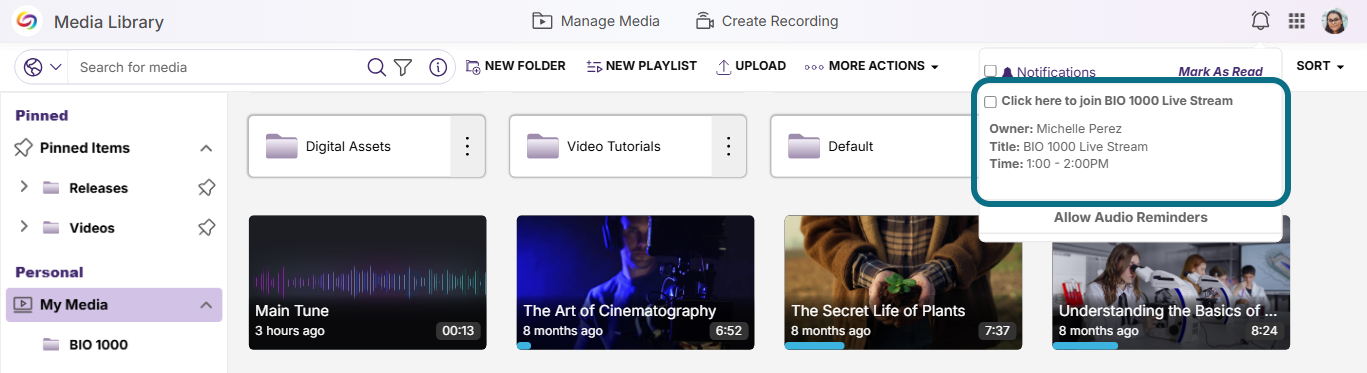Click the Personal section heading
Image resolution: width=1367 pixels, height=373 pixels.
coord(49,272)
